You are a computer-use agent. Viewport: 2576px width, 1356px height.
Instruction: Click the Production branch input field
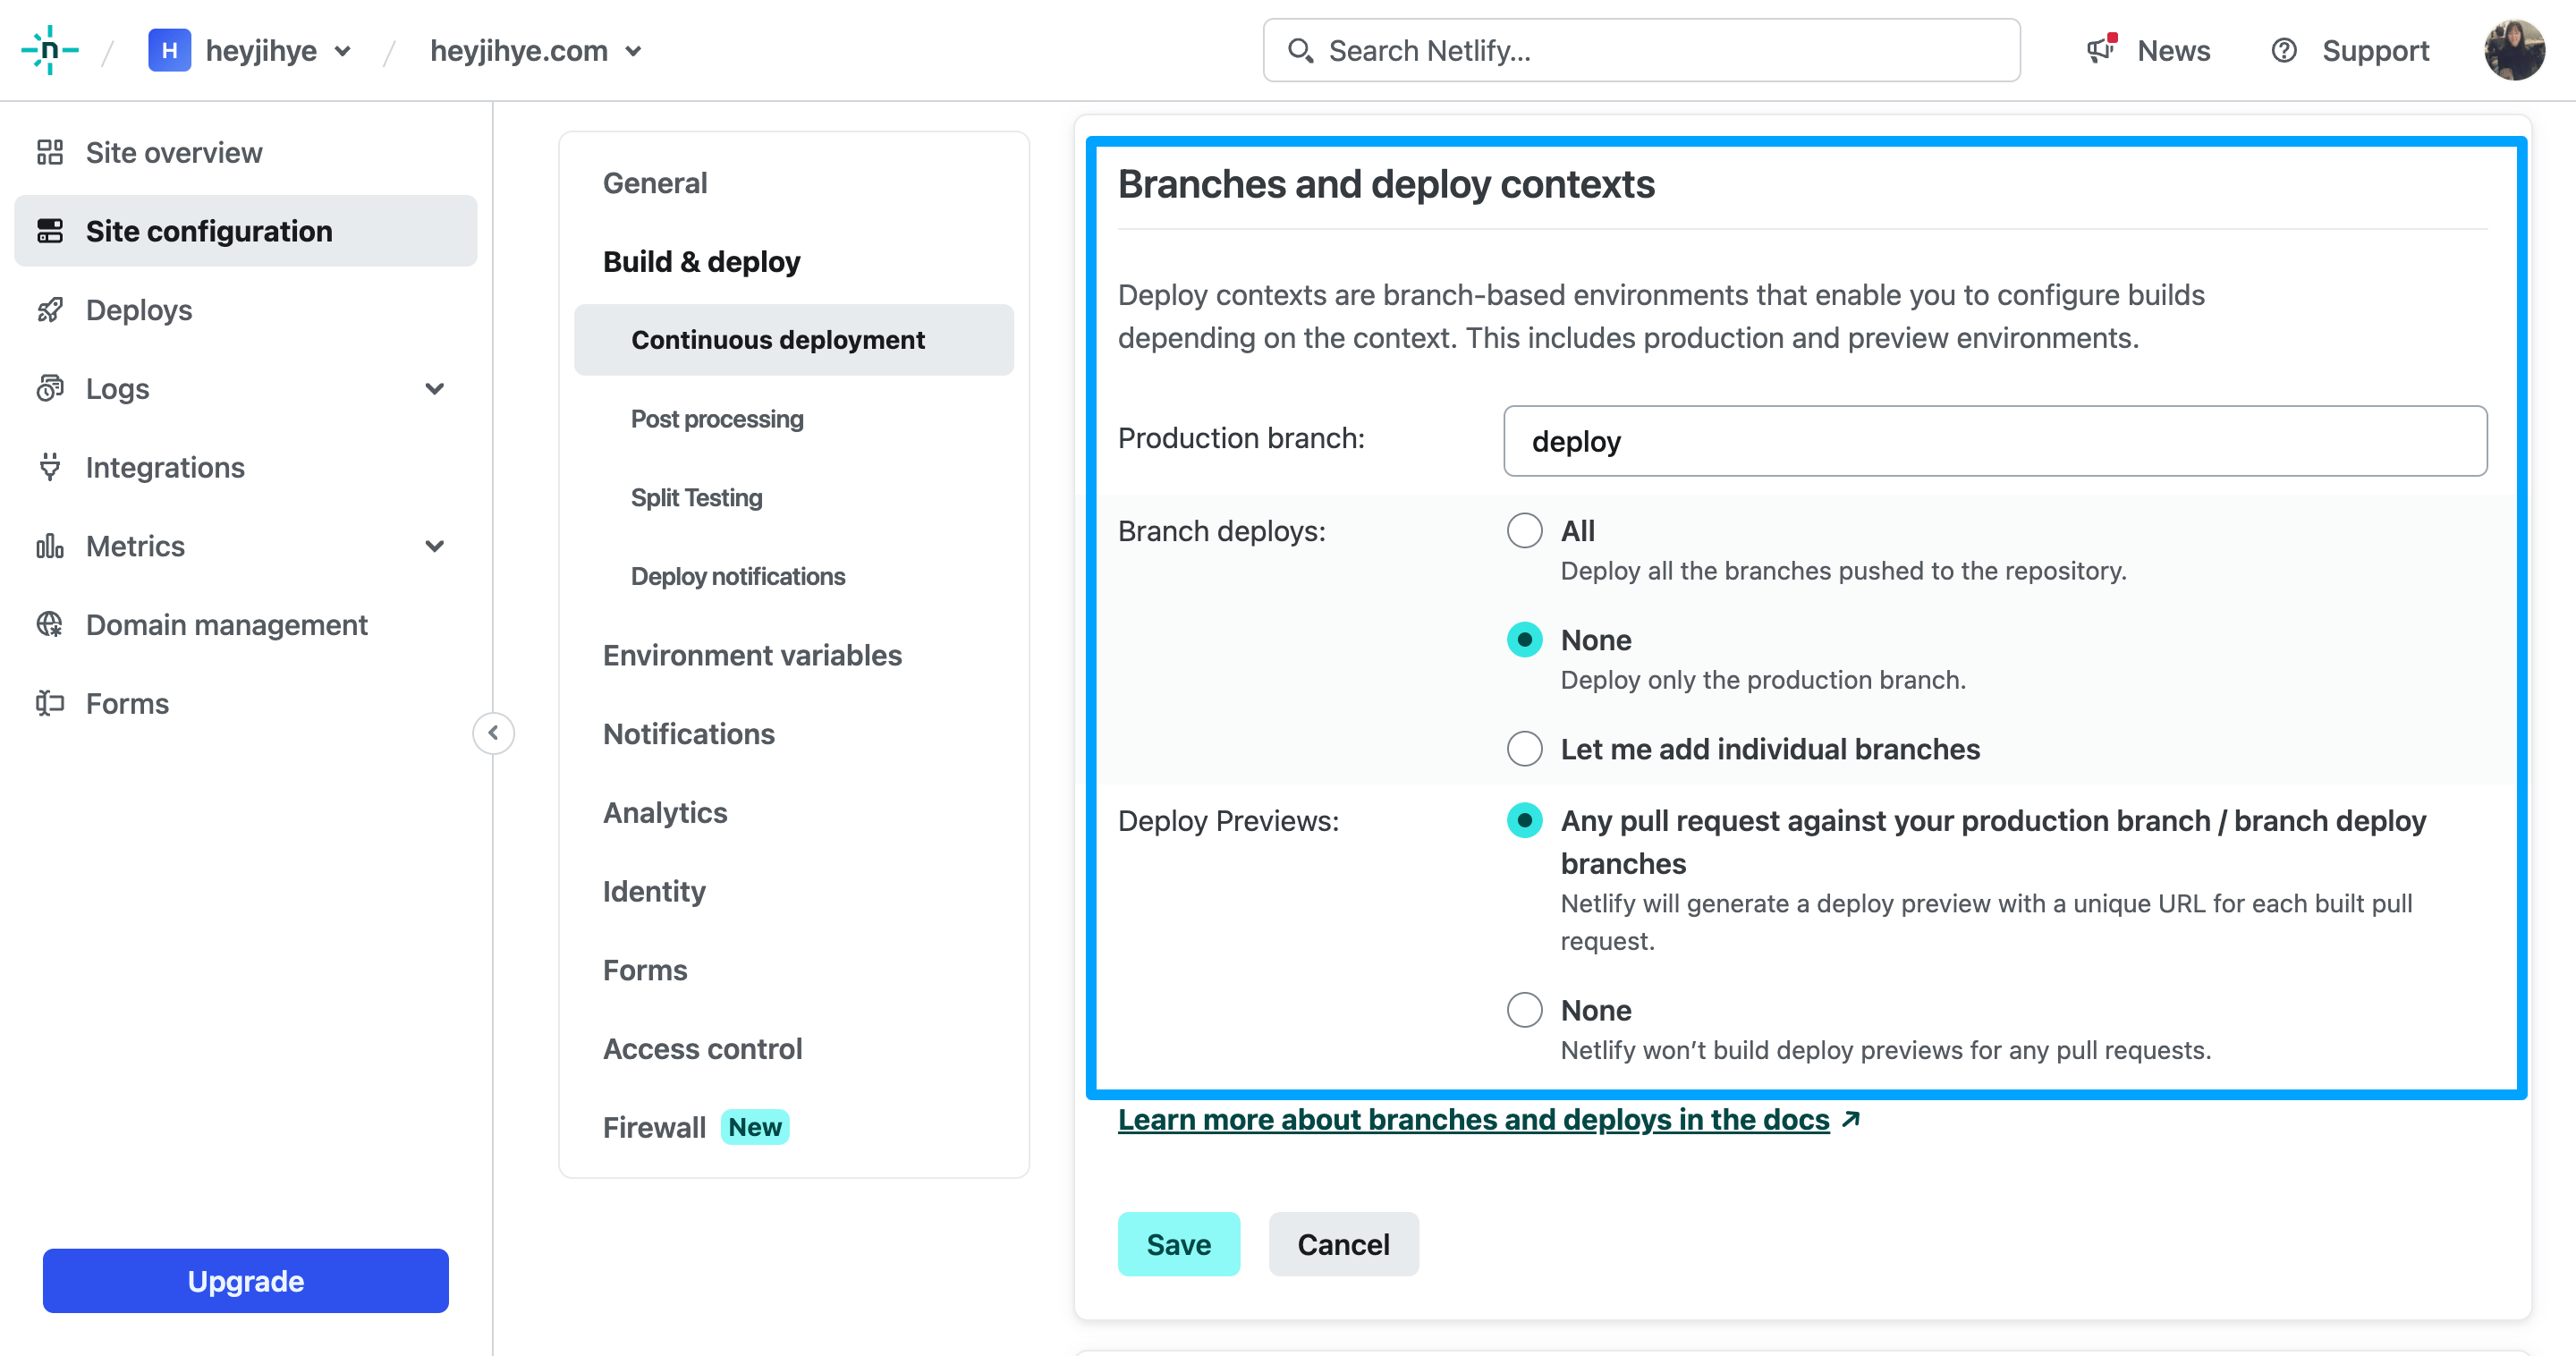(1995, 441)
